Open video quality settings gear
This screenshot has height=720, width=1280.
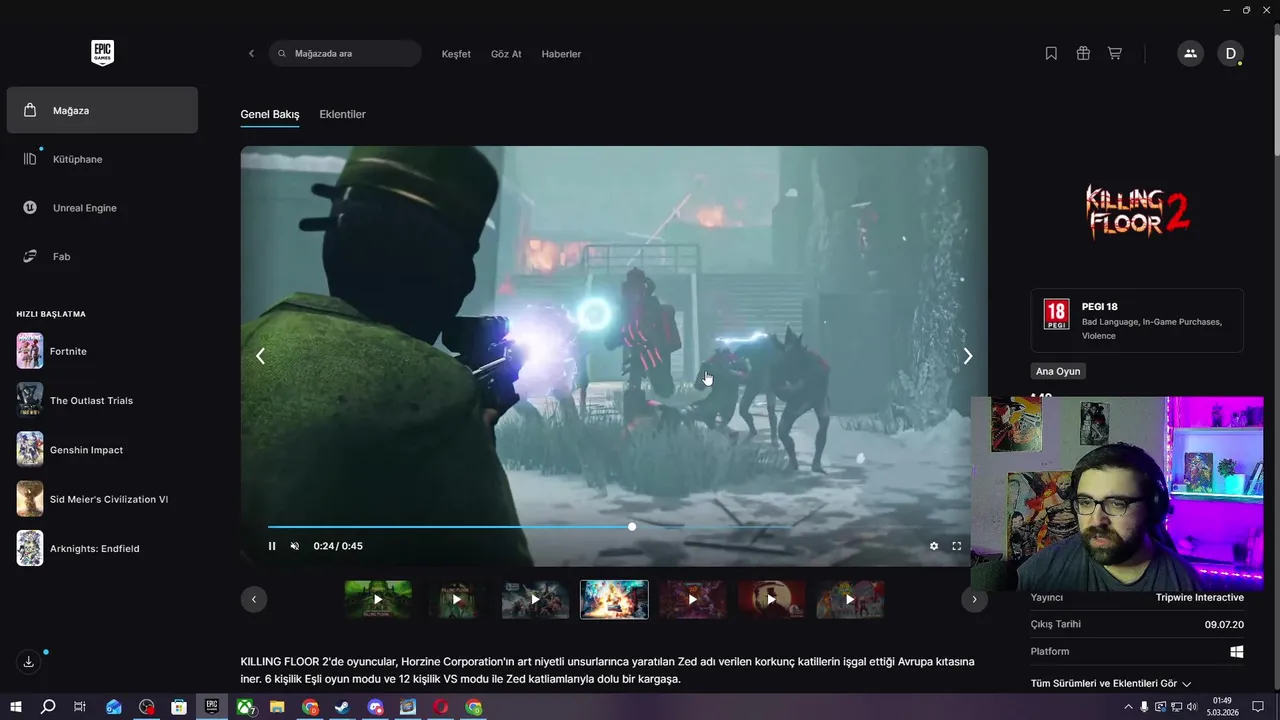coord(934,546)
